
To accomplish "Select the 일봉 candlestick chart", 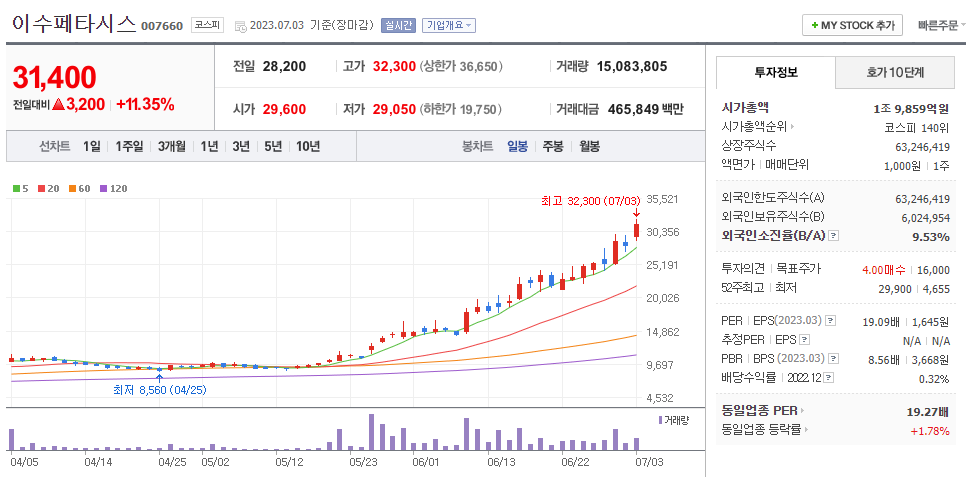I will (517, 147).
